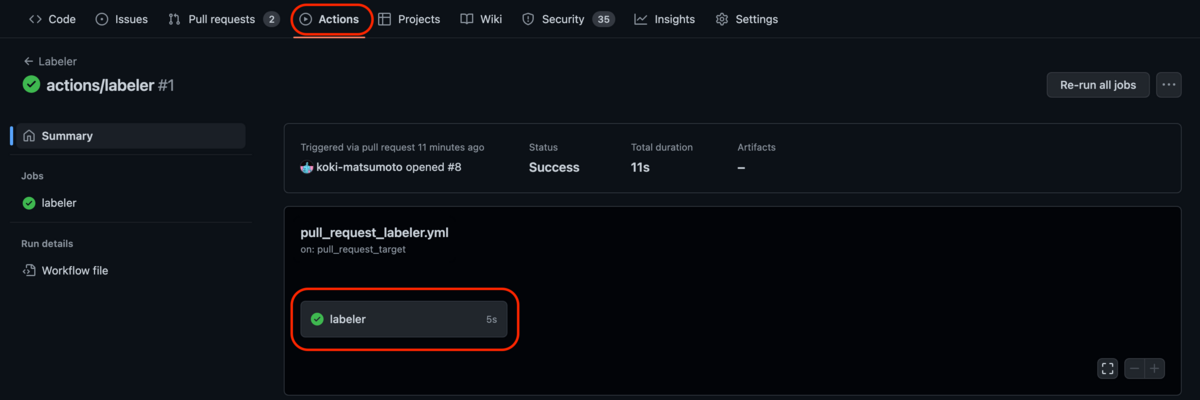Select Summary in the sidebar
Image resolution: width=1200 pixels, height=400 pixels.
[x=131, y=136]
